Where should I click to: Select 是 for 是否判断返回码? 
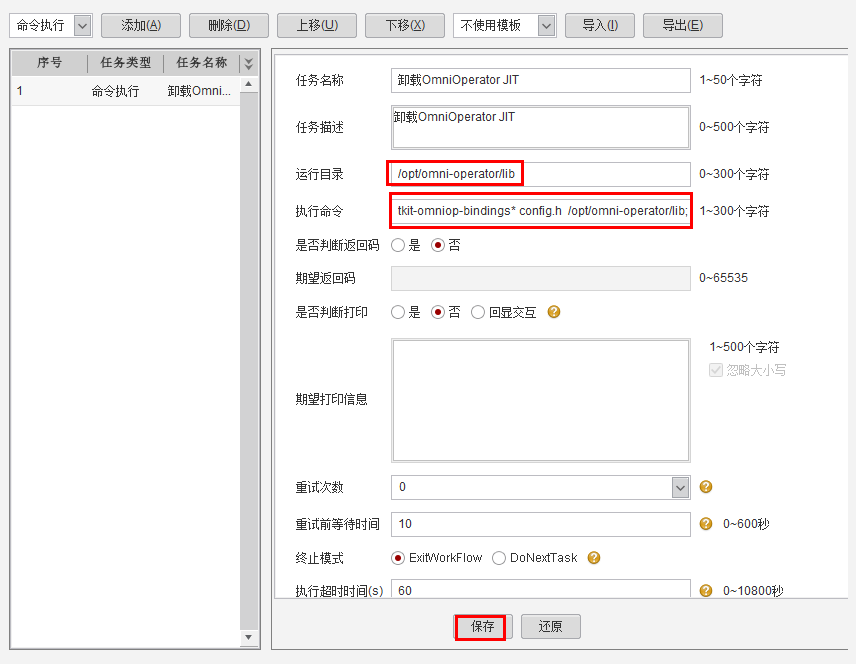[x=398, y=245]
